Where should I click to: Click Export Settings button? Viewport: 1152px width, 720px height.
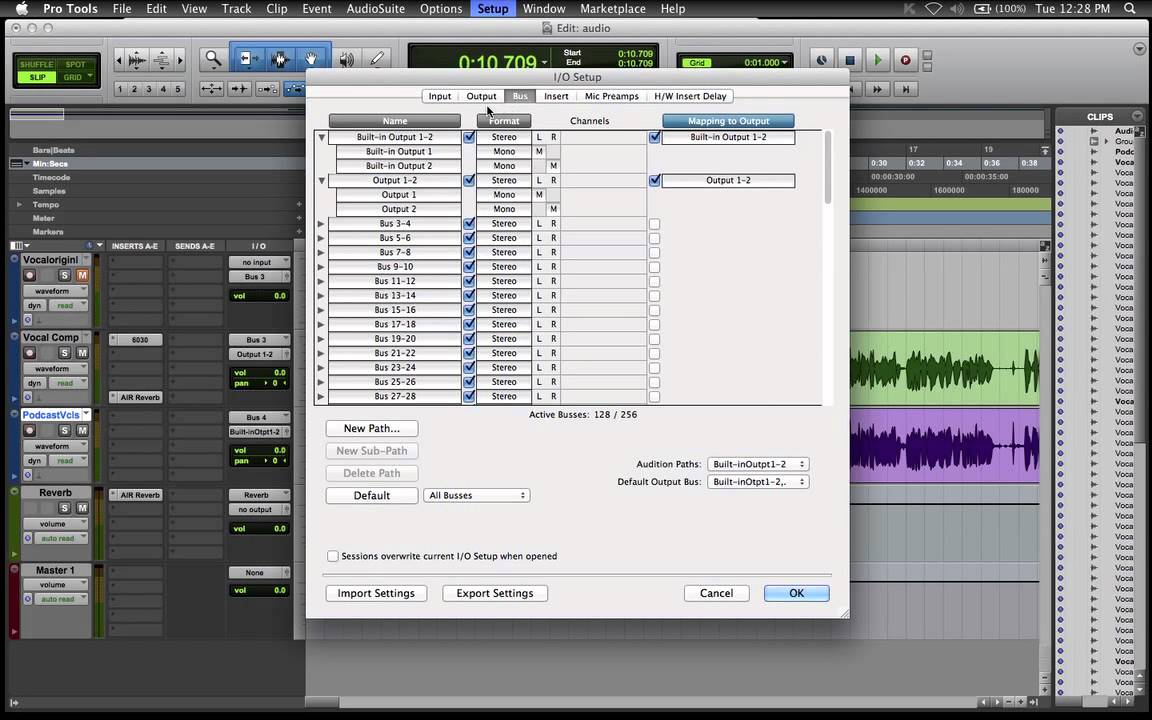click(495, 593)
